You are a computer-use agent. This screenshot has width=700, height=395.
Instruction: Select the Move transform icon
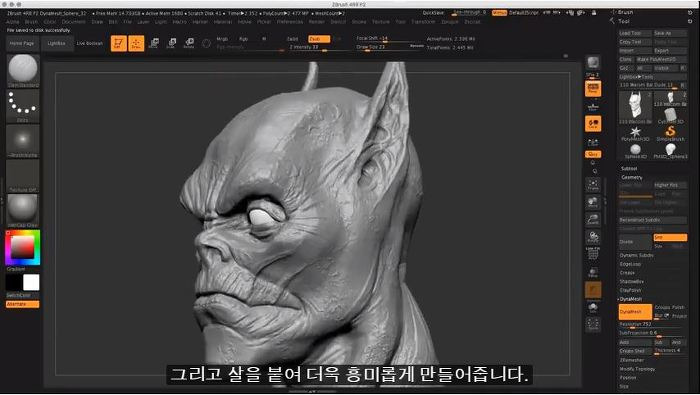(154, 43)
